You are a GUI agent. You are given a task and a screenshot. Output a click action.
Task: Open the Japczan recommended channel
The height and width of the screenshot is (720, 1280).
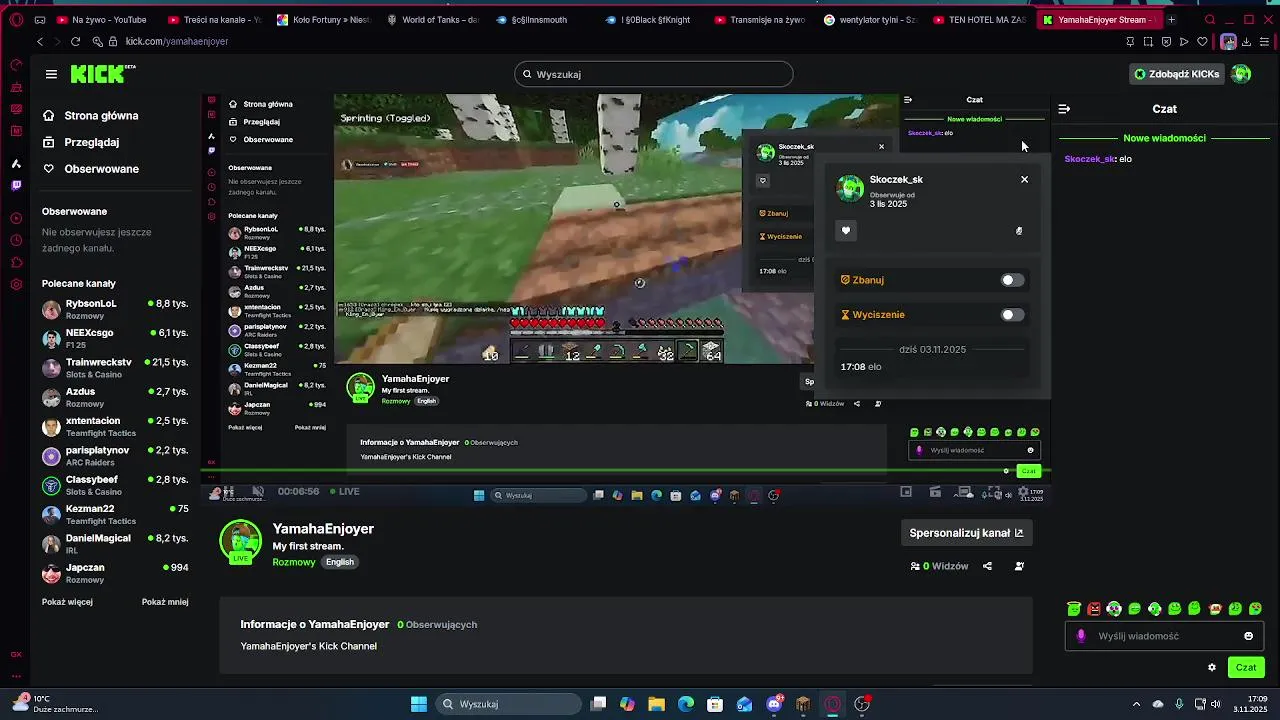[x=115, y=573]
